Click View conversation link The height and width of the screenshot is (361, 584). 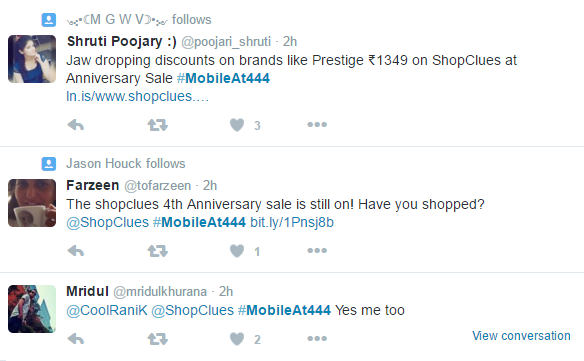click(521, 336)
